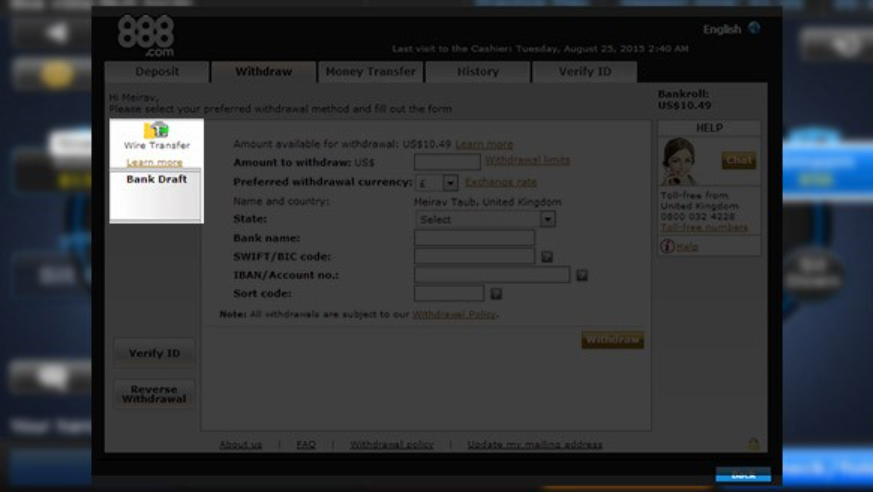Click the Bankroll US$10.49 text
873x492 pixels.
(685, 100)
